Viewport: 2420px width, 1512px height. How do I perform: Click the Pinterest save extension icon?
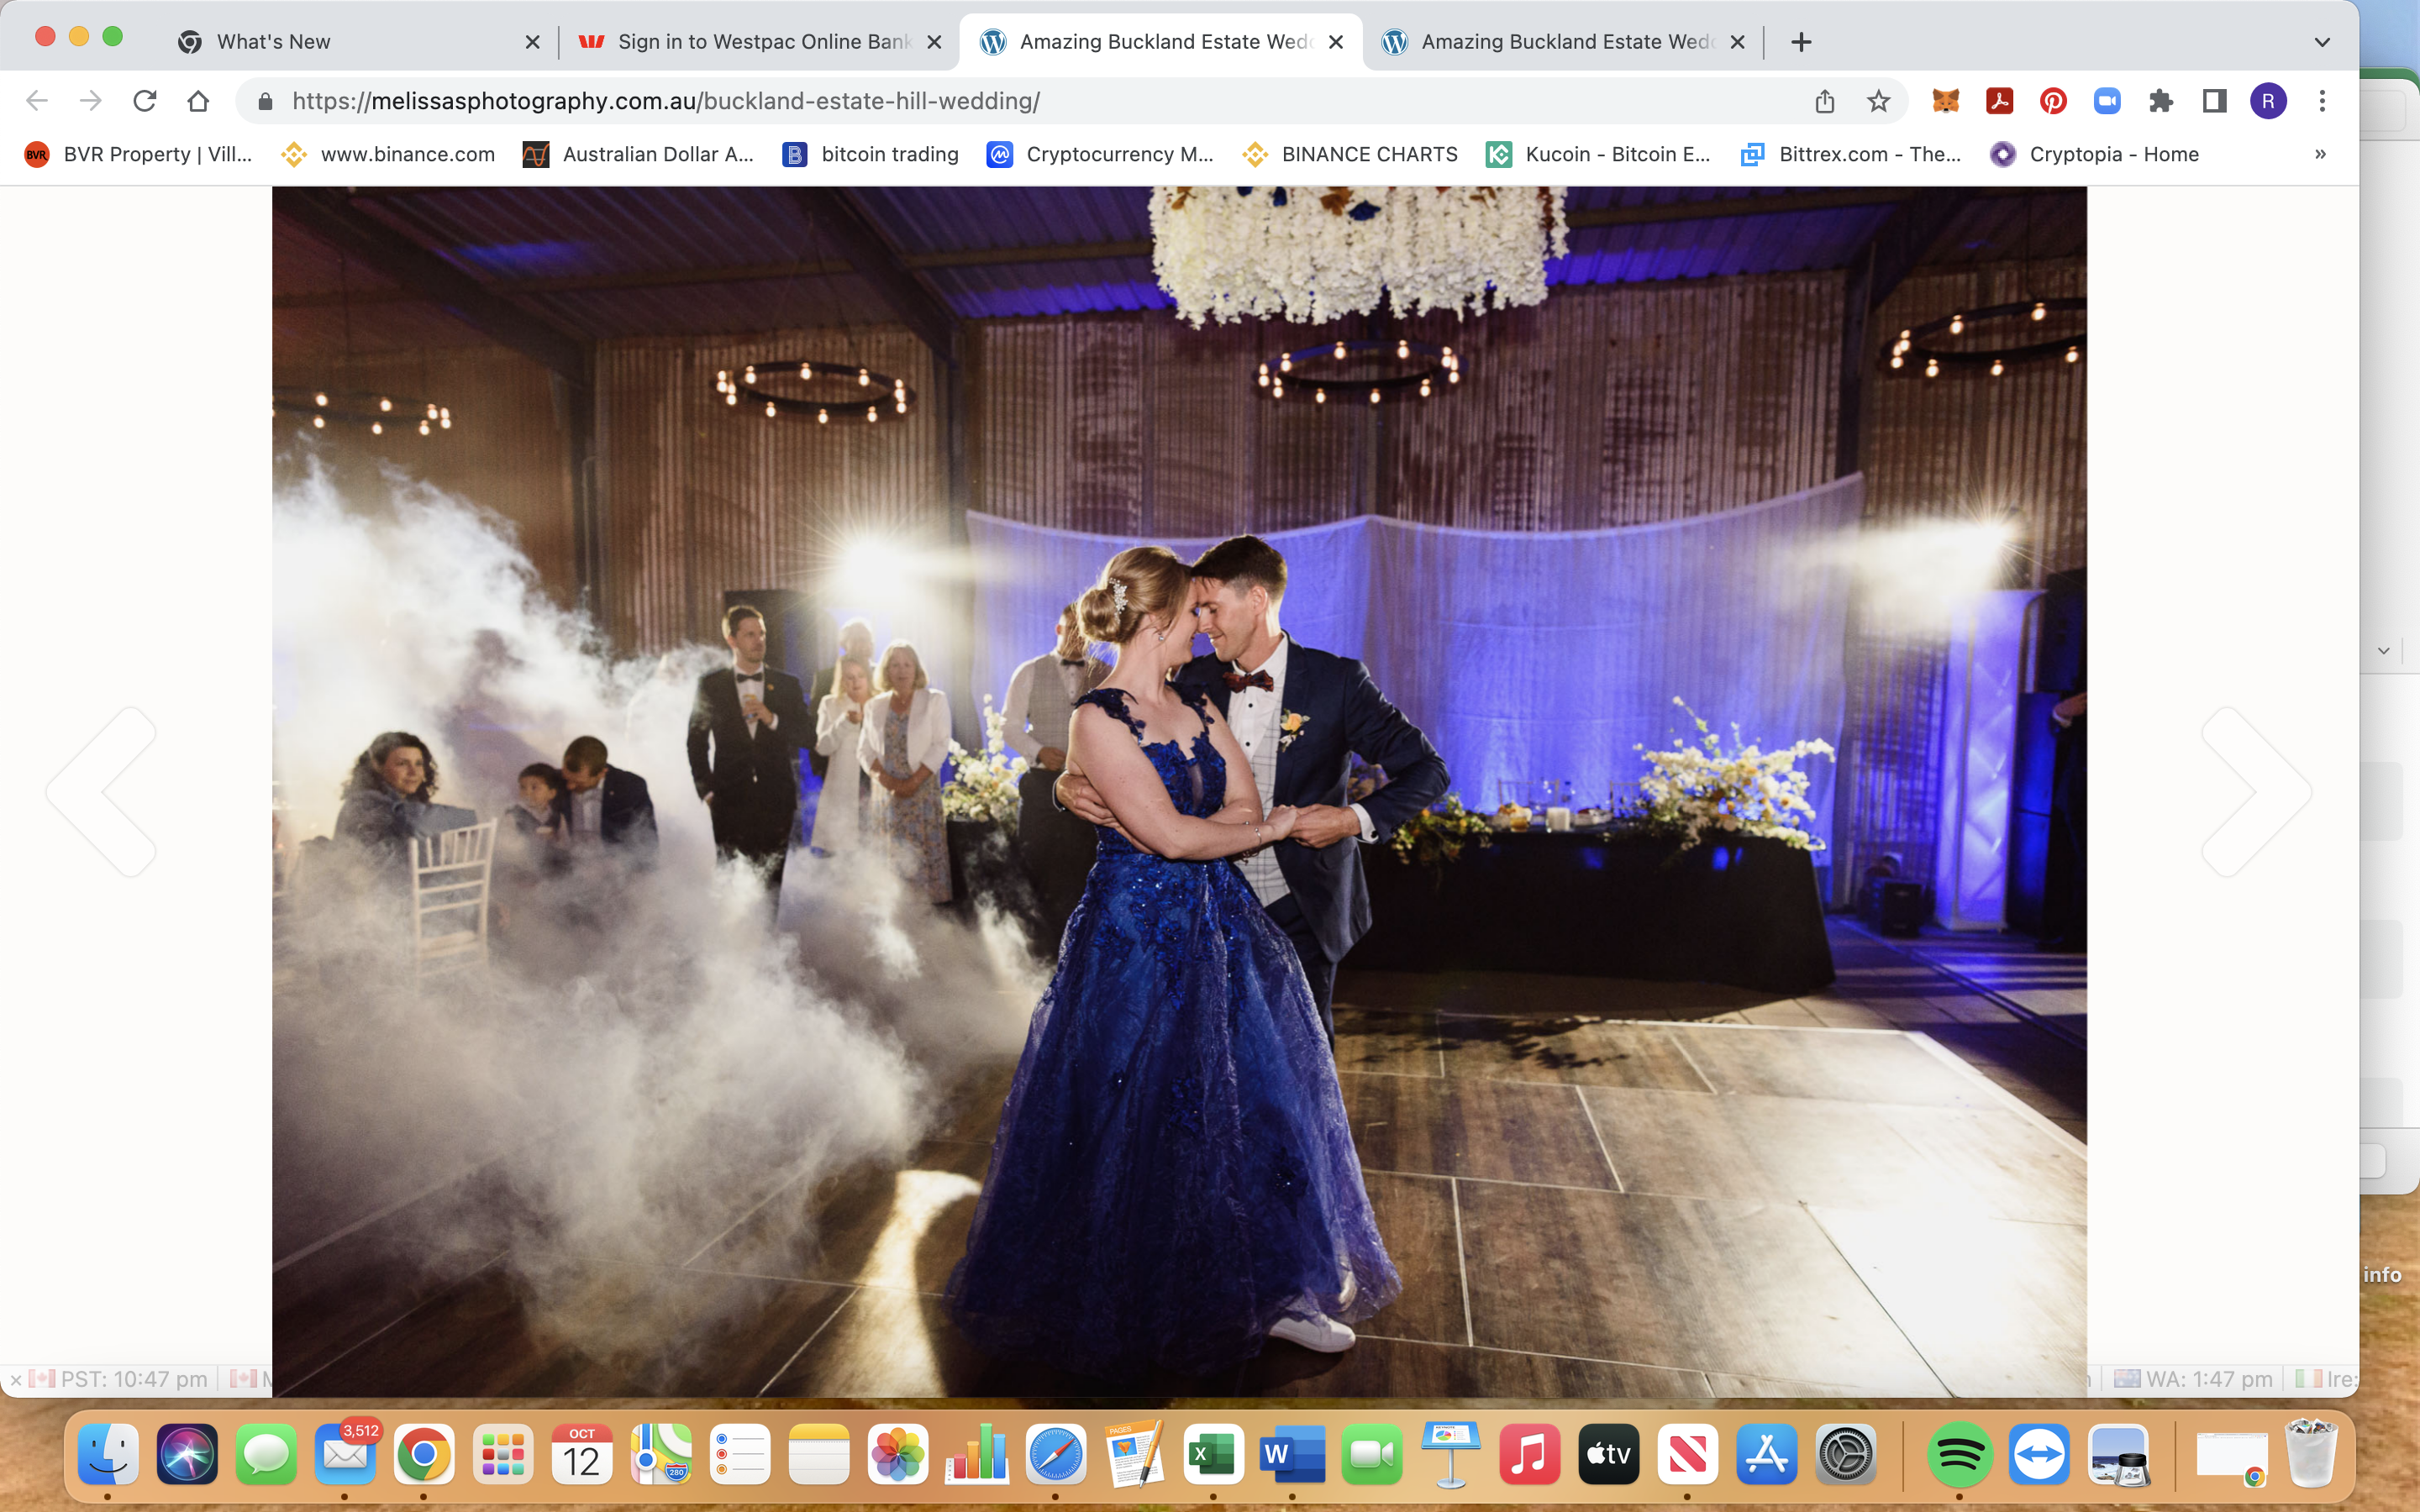2053,101
